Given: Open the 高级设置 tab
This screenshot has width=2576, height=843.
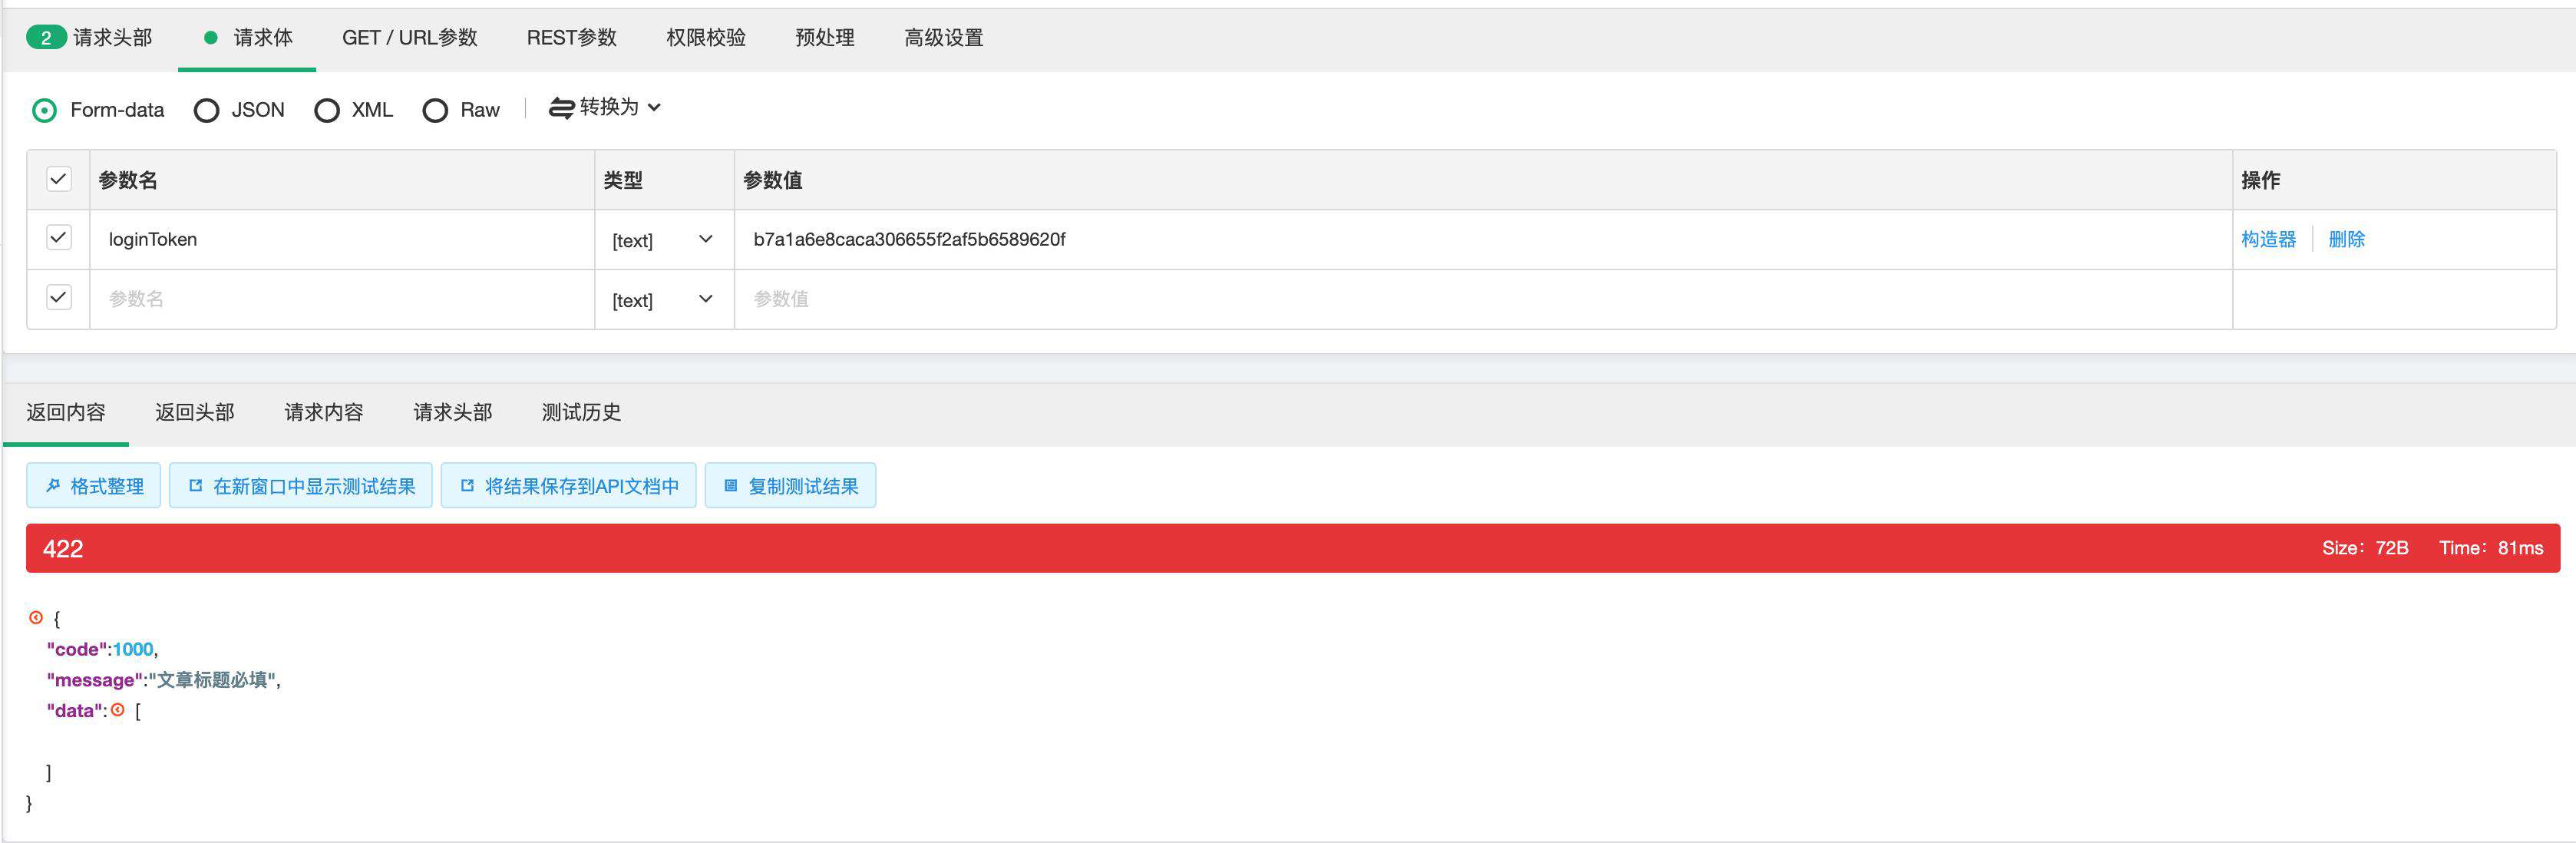Looking at the screenshot, I should click(x=944, y=38).
